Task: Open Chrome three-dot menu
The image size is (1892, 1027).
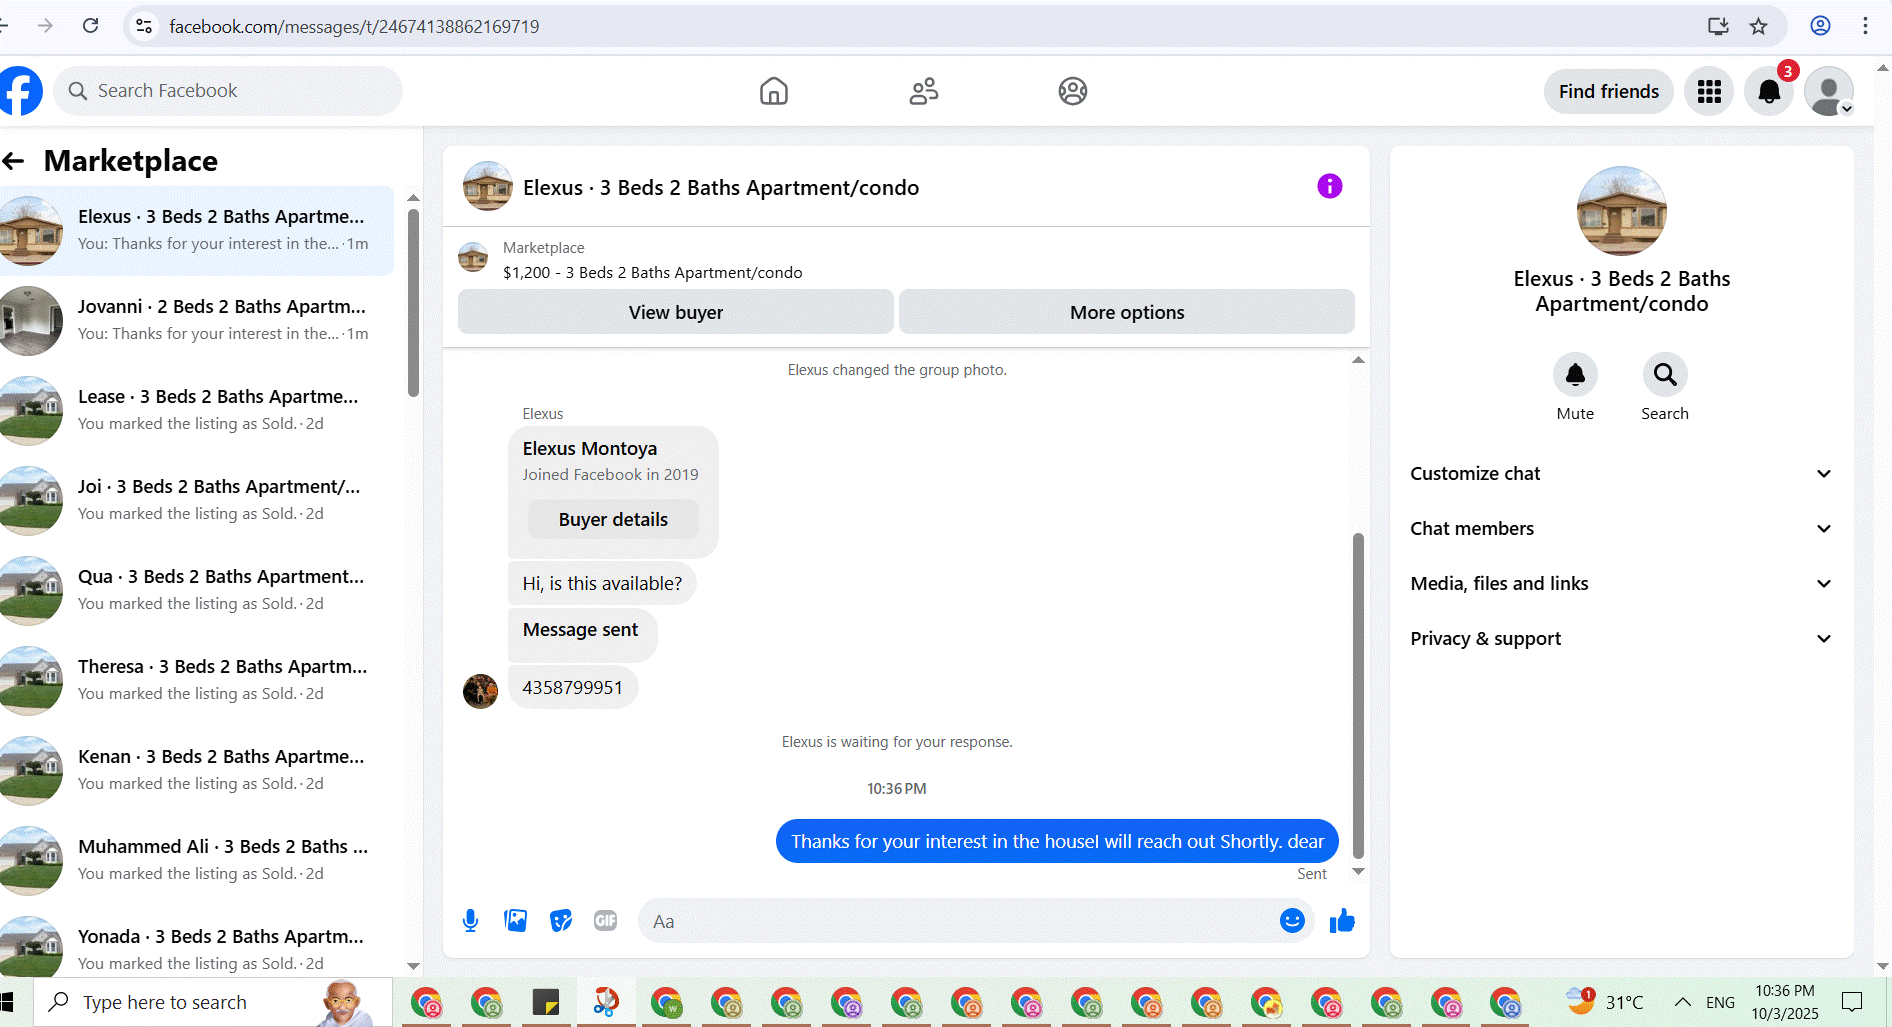Action: (1865, 26)
